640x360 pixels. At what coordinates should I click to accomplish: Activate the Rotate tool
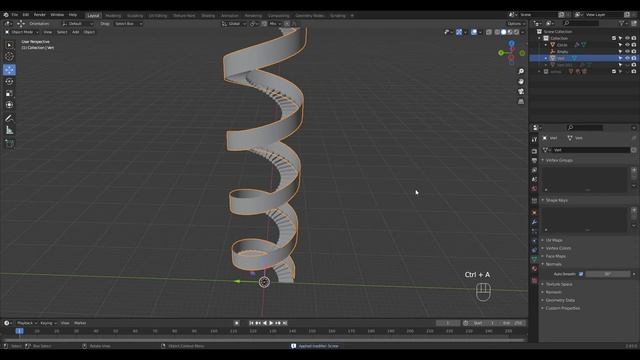[9, 82]
